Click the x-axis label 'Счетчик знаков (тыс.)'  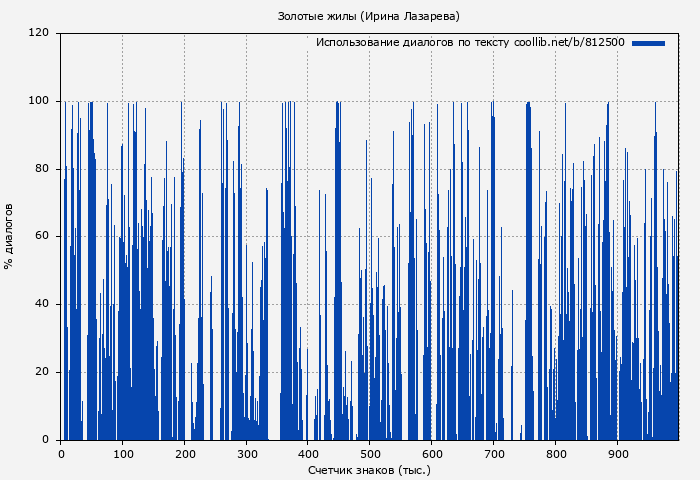tap(369, 469)
